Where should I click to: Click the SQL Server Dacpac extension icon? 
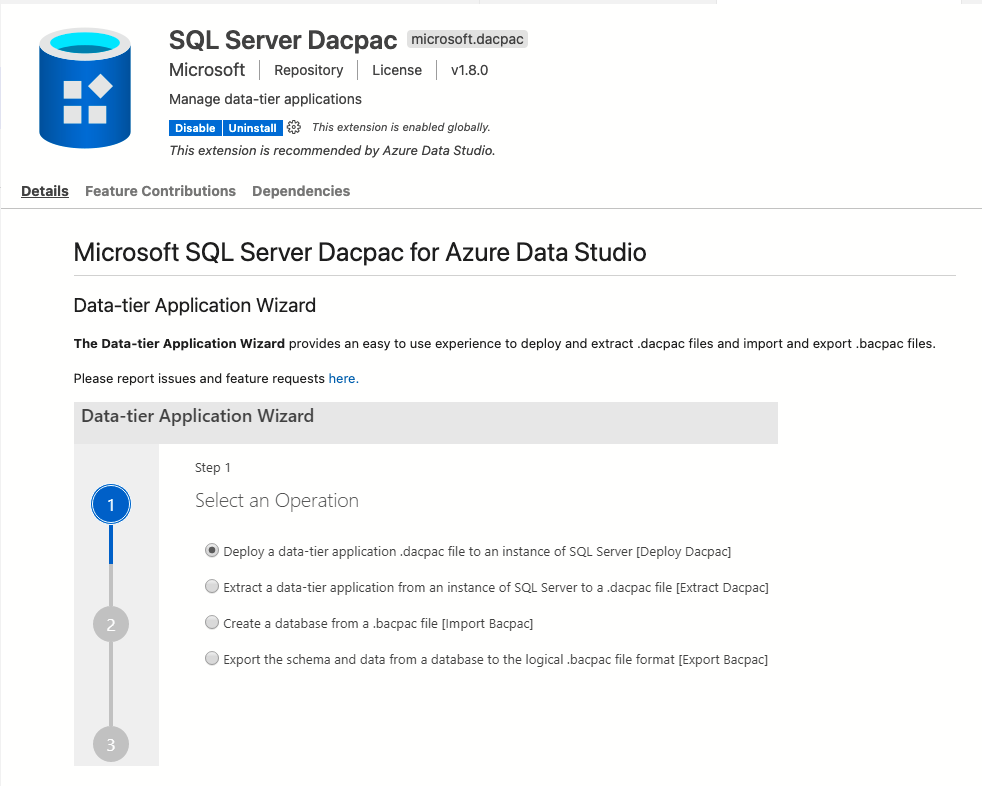pos(85,89)
